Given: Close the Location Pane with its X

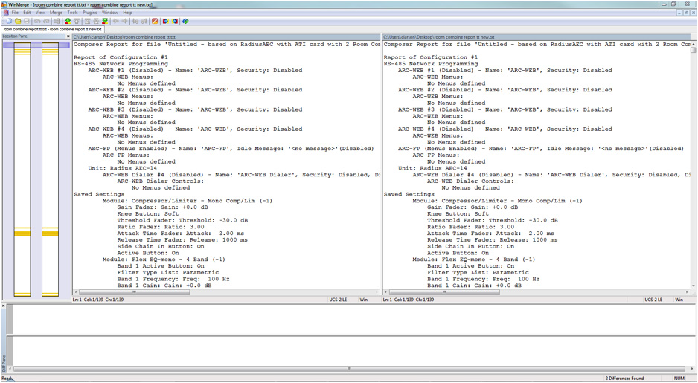Looking at the screenshot, I should pyautogui.click(x=68, y=36).
